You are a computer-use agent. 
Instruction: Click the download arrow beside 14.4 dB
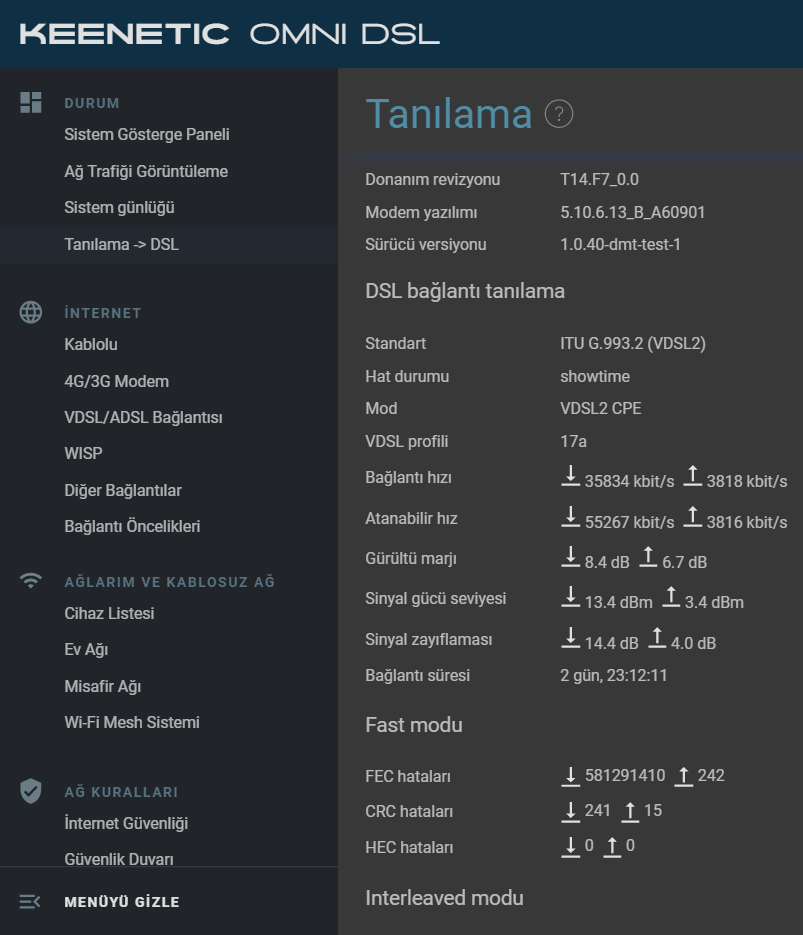coord(571,638)
